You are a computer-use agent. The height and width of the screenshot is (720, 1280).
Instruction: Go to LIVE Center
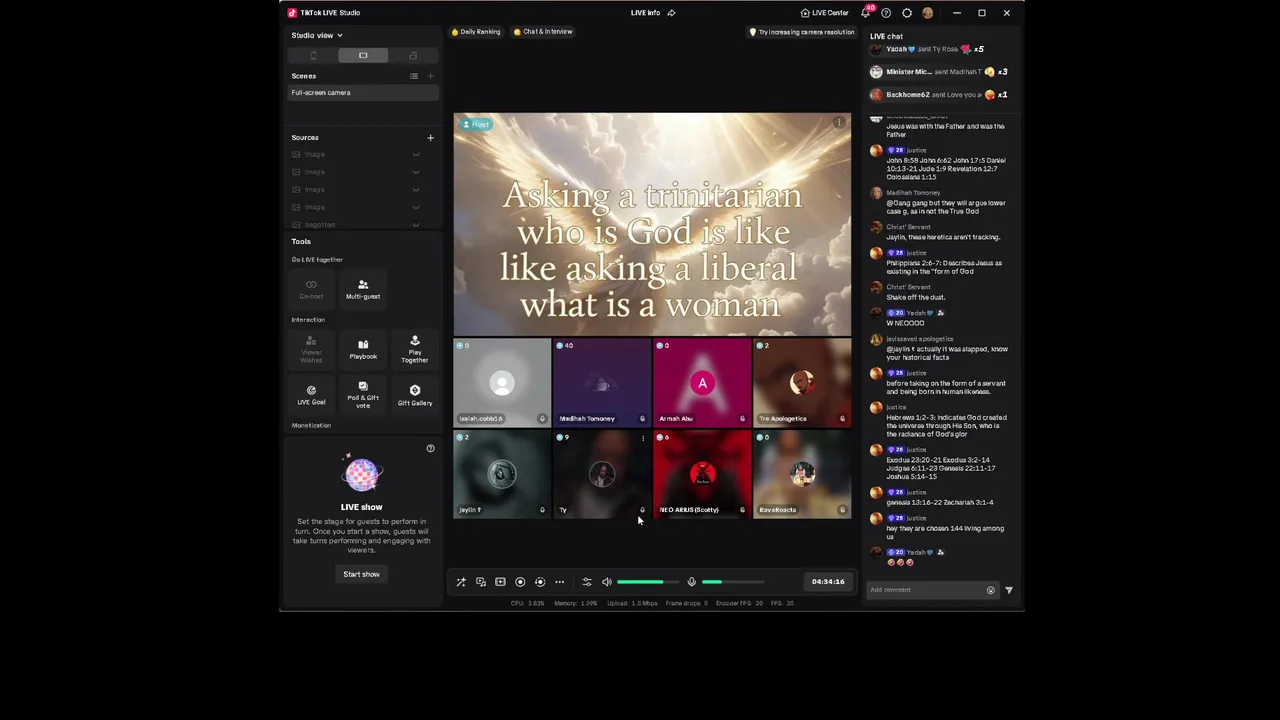click(x=825, y=13)
